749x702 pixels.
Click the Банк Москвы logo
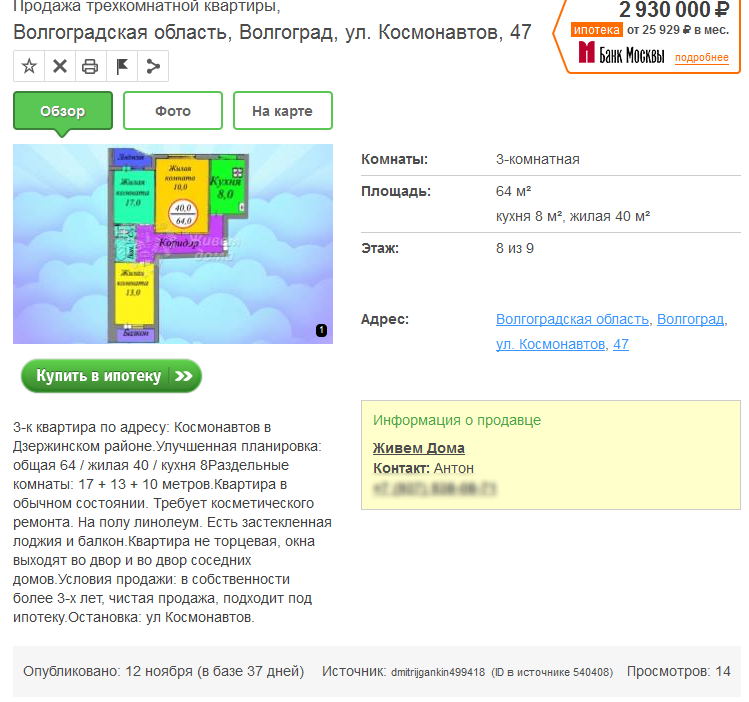[x=621, y=53]
